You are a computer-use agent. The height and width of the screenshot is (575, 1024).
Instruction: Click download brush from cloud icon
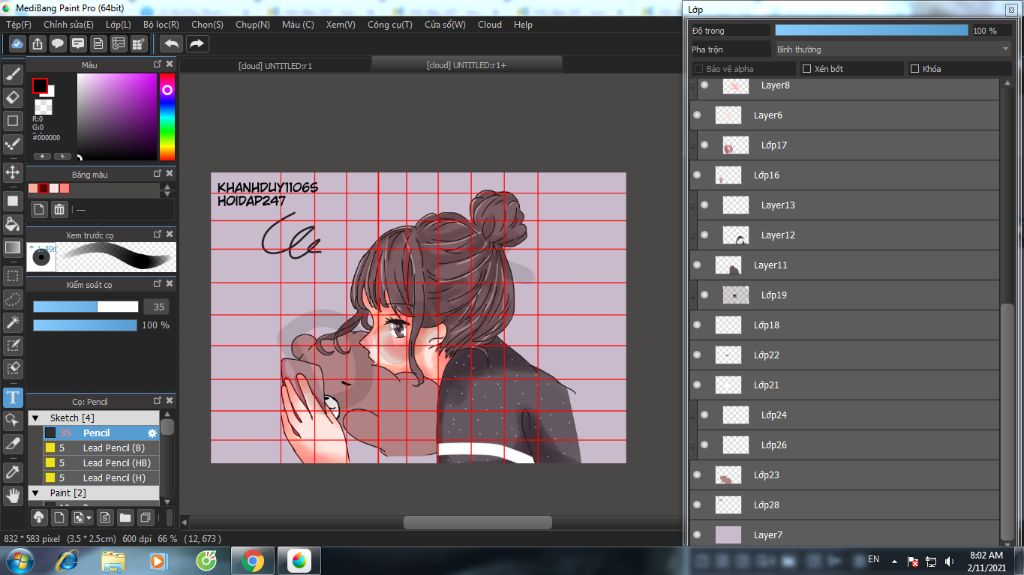pyautogui.click(x=39, y=518)
